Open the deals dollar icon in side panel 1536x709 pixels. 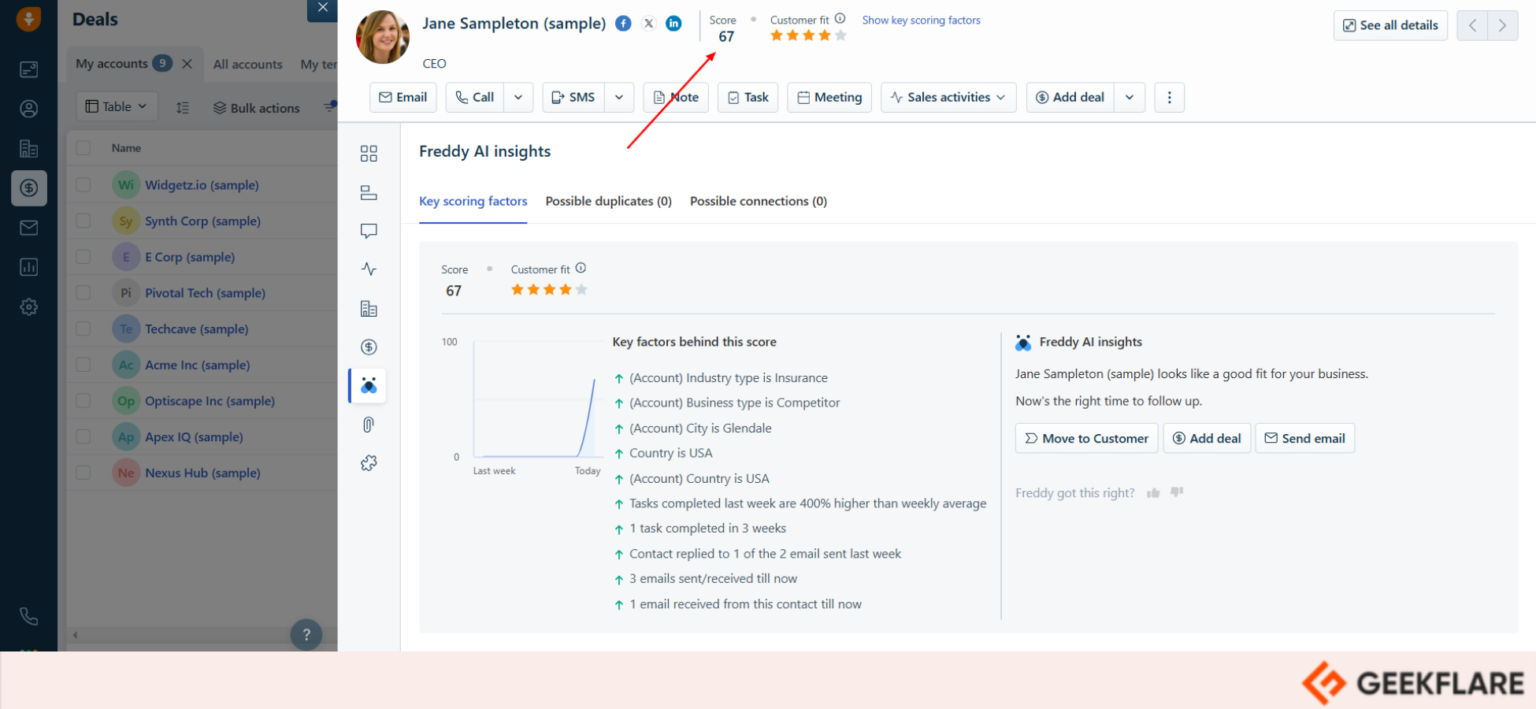click(369, 347)
